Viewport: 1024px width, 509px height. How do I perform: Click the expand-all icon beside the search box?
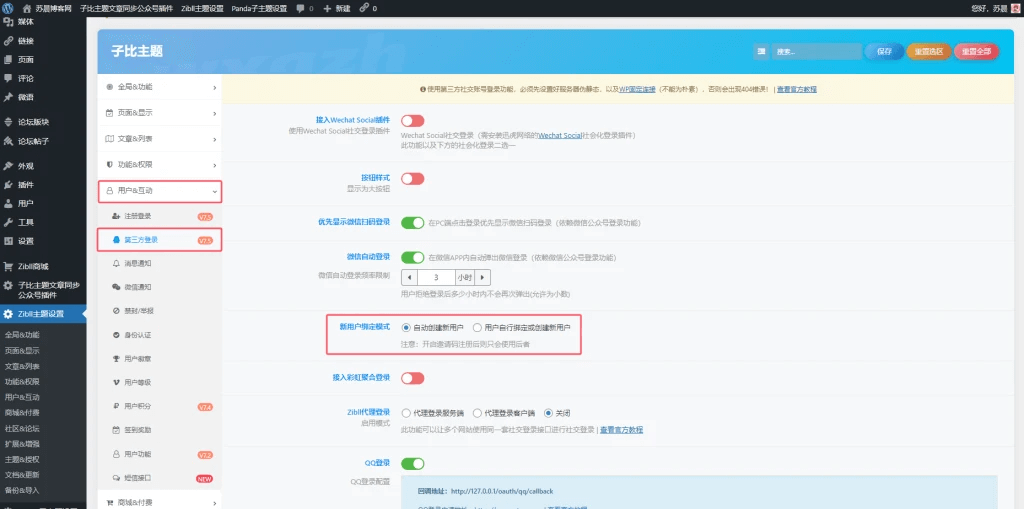(x=761, y=52)
